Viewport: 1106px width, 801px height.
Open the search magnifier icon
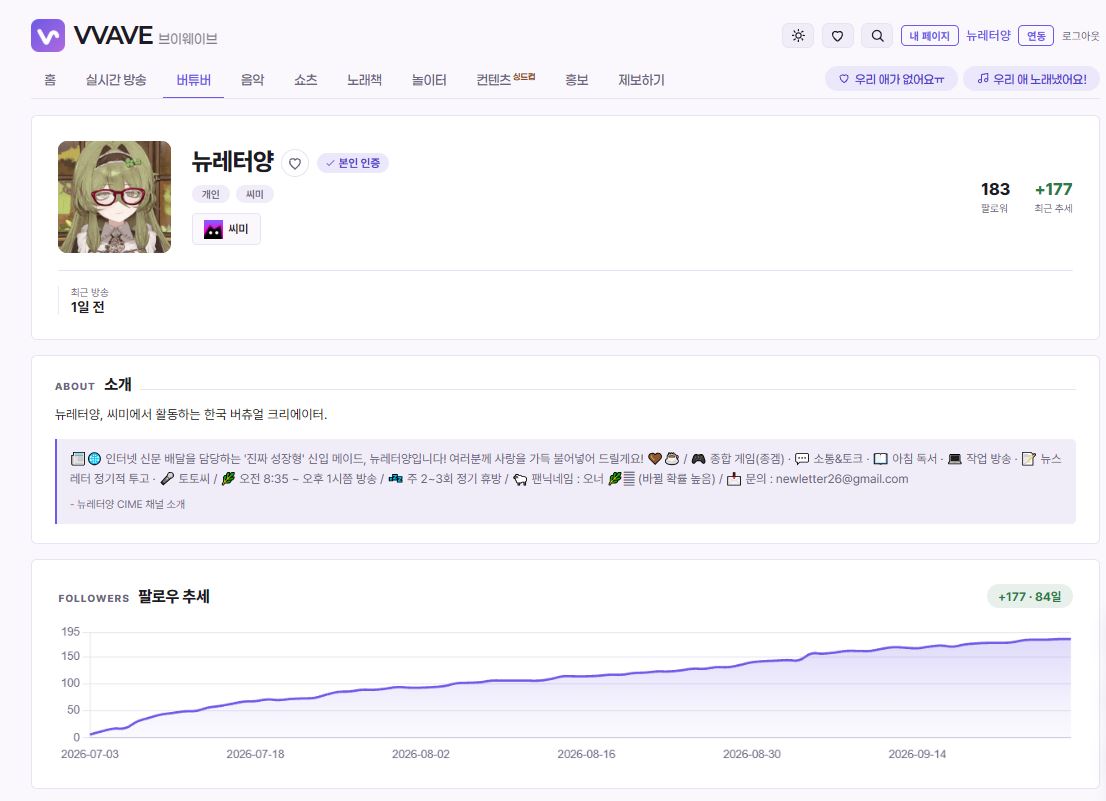point(877,36)
